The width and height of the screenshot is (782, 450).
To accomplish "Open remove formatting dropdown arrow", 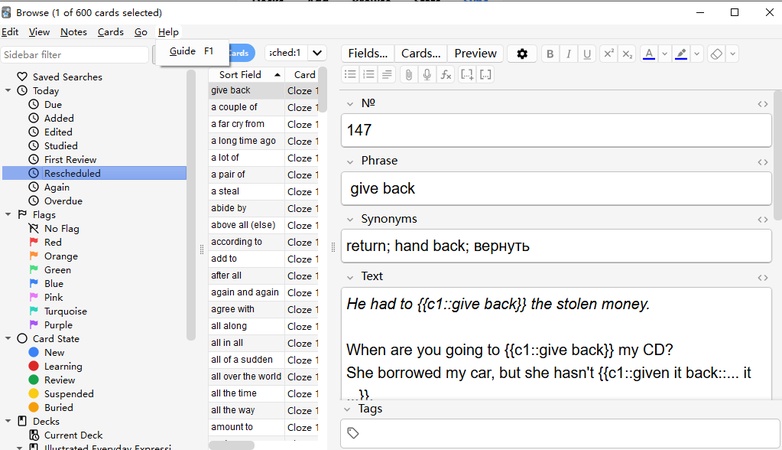I will click(732, 54).
